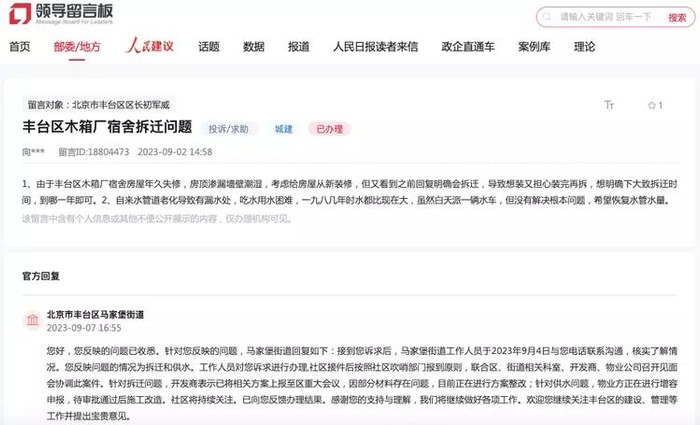Click the red 搜索 button

pyautogui.click(x=677, y=17)
